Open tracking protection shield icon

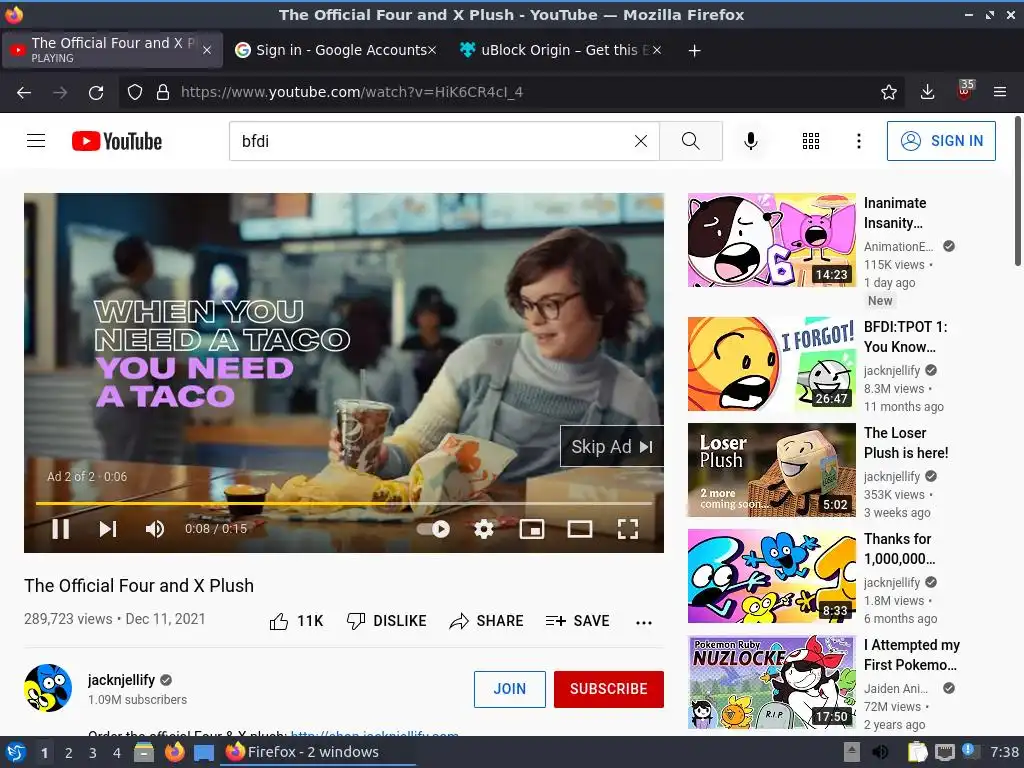(135, 92)
